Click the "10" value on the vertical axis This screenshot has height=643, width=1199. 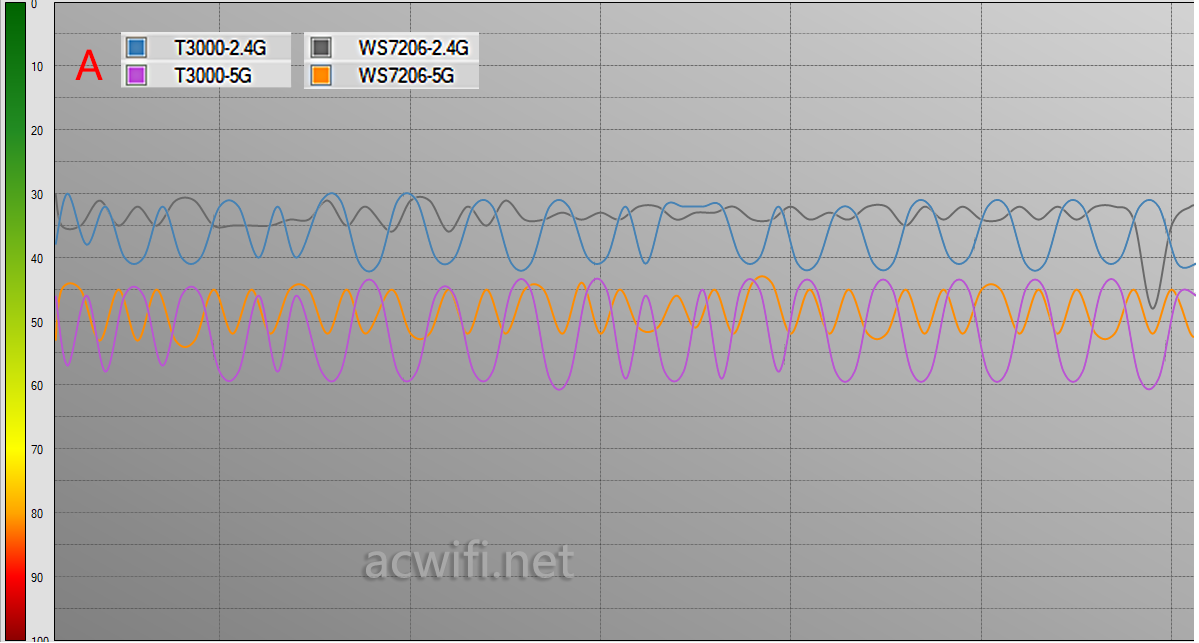pyautogui.click(x=37, y=67)
